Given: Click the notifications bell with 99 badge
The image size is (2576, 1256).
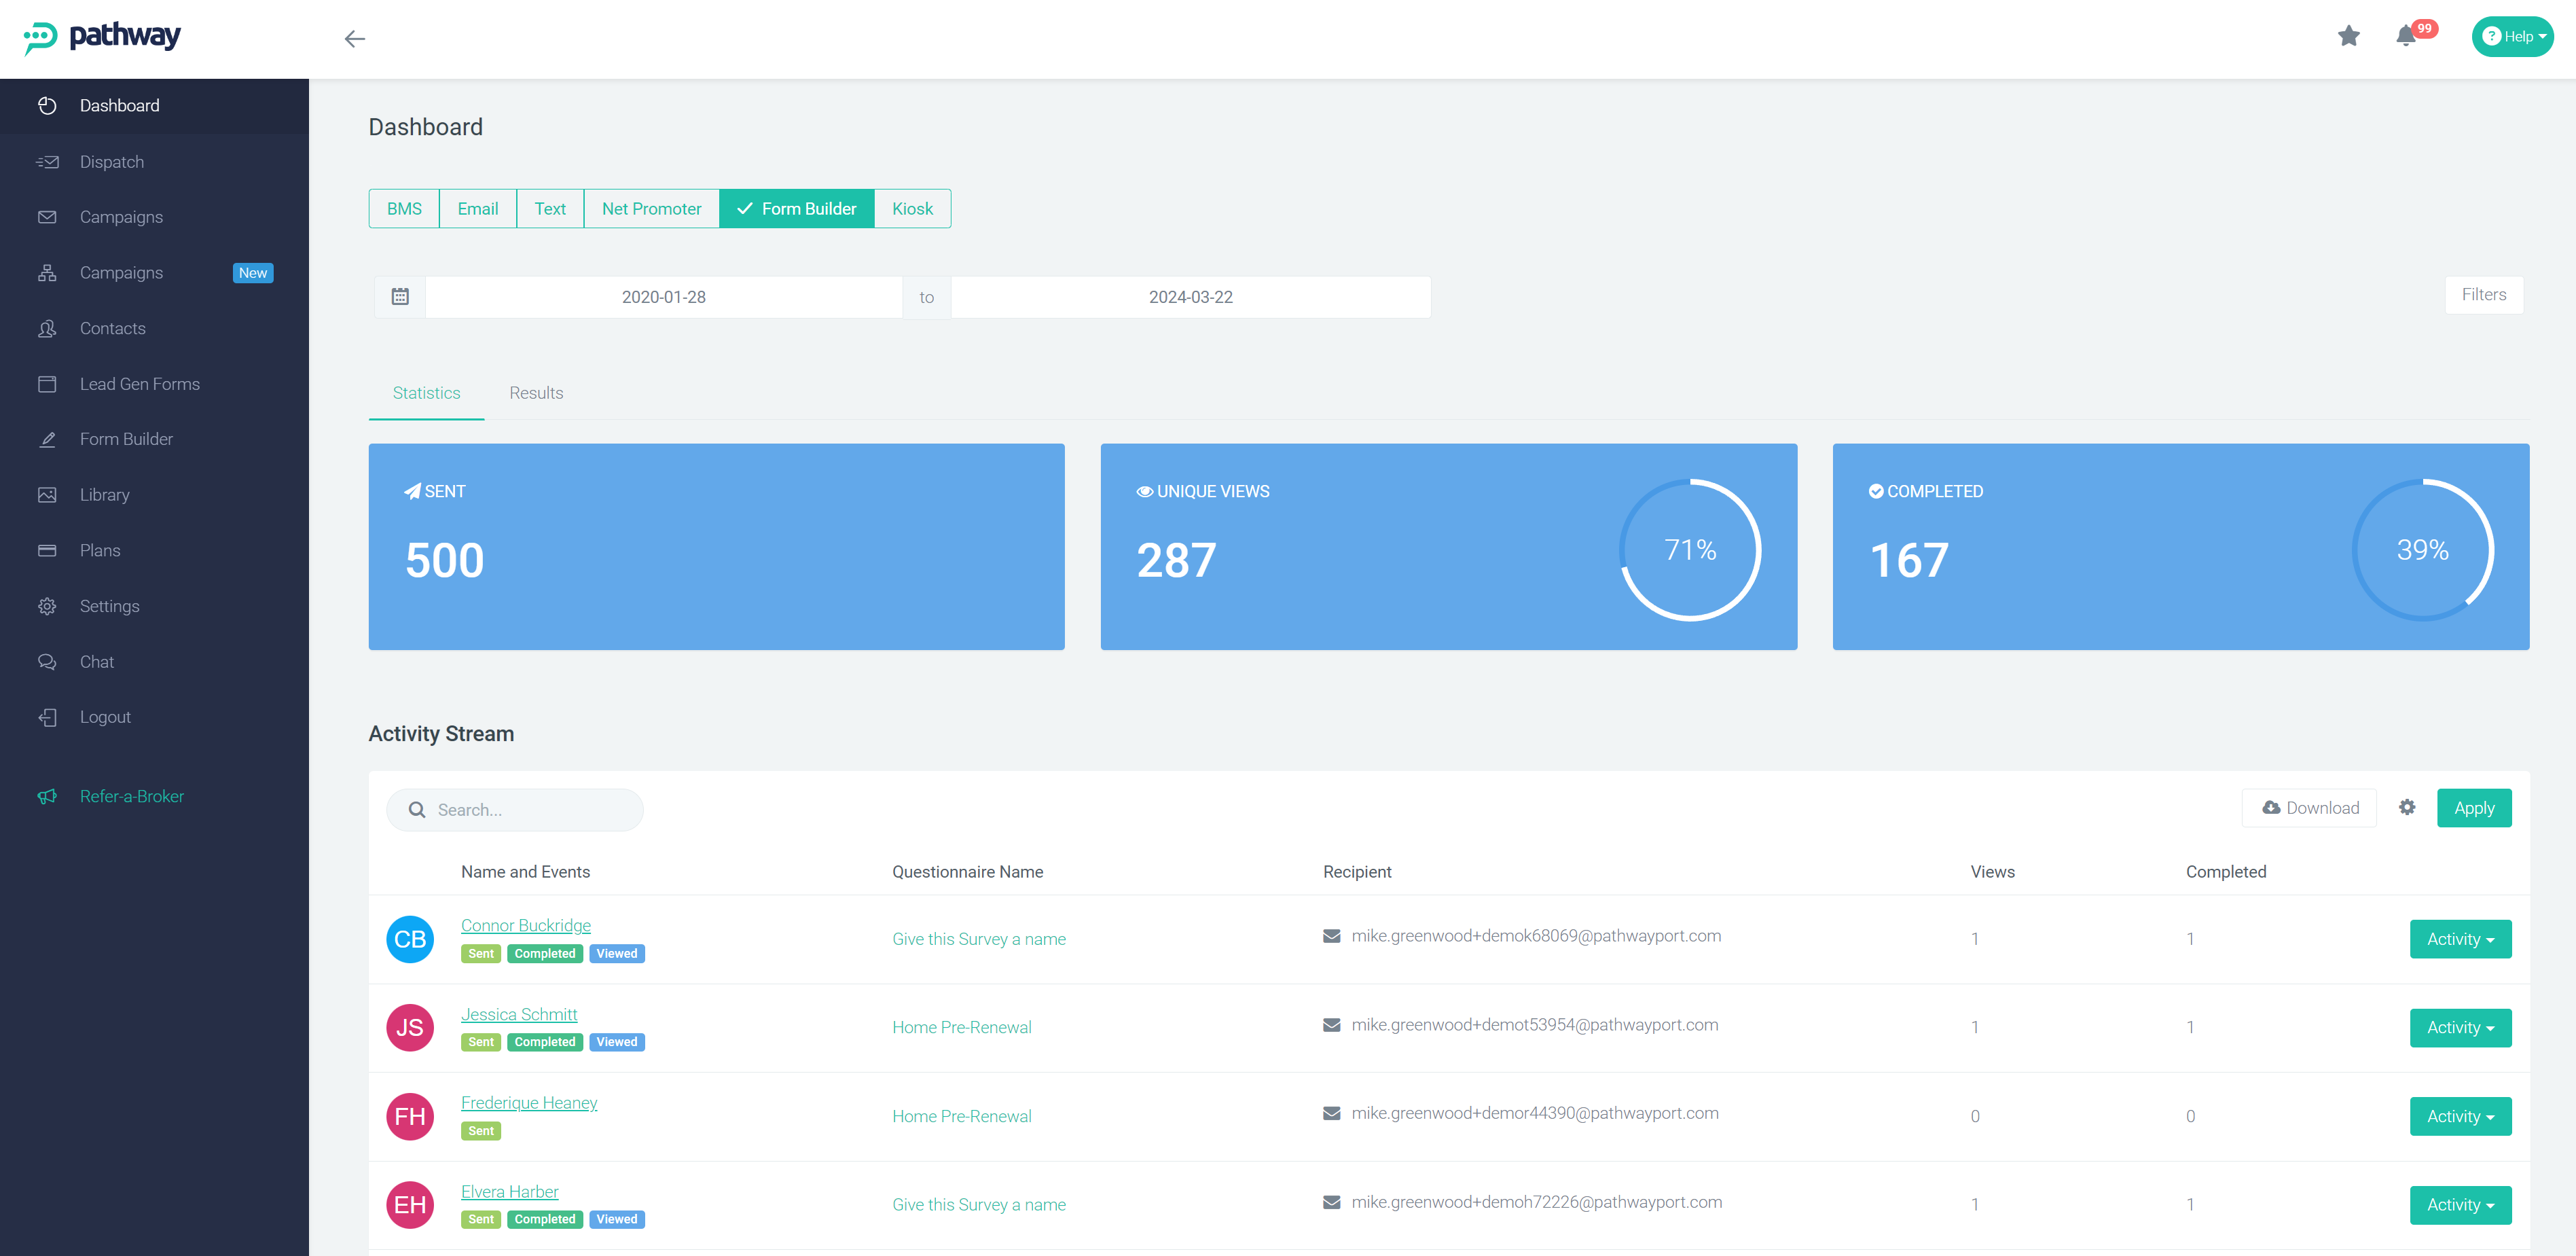Looking at the screenshot, I should 2407,36.
